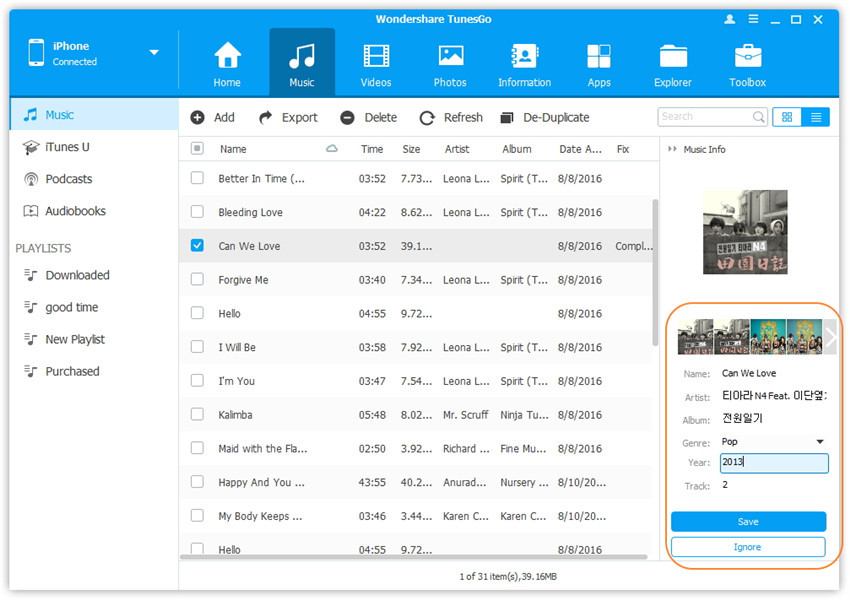Toggle the select-all header checkbox
Image resolution: width=850 pixels, height=600 pixels.
(x=197, y=149)
